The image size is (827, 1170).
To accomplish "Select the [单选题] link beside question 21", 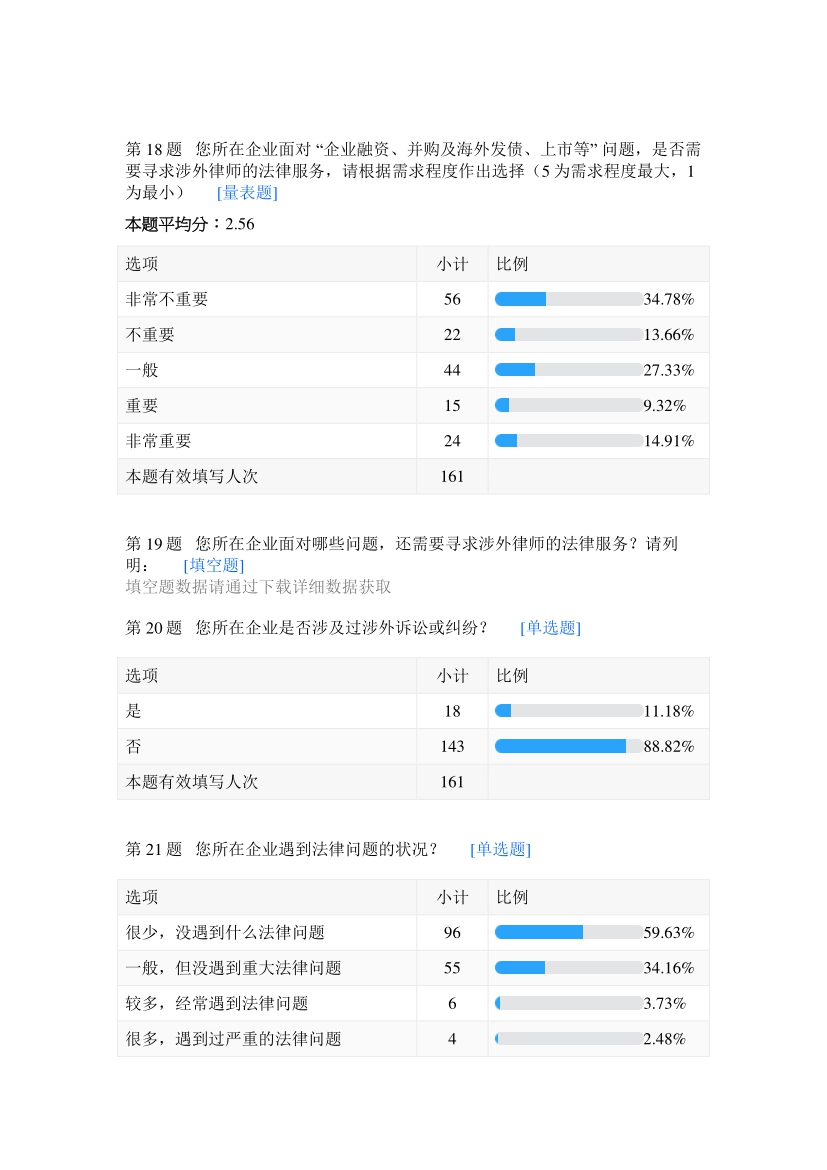I will 500,849.
